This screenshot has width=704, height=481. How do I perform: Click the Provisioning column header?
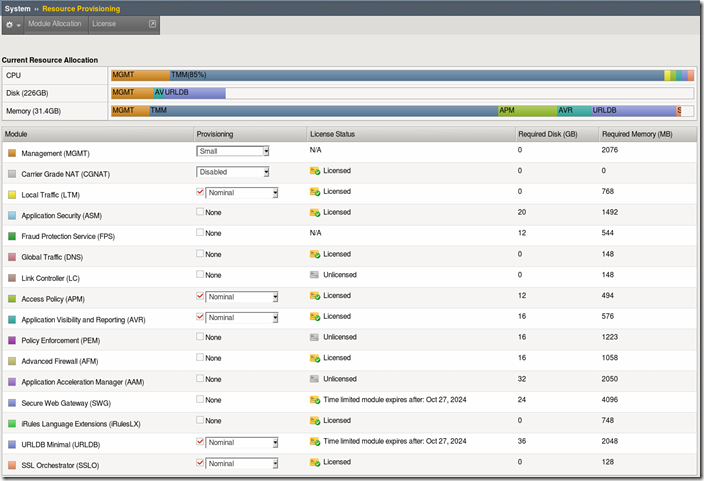point(250,134)
